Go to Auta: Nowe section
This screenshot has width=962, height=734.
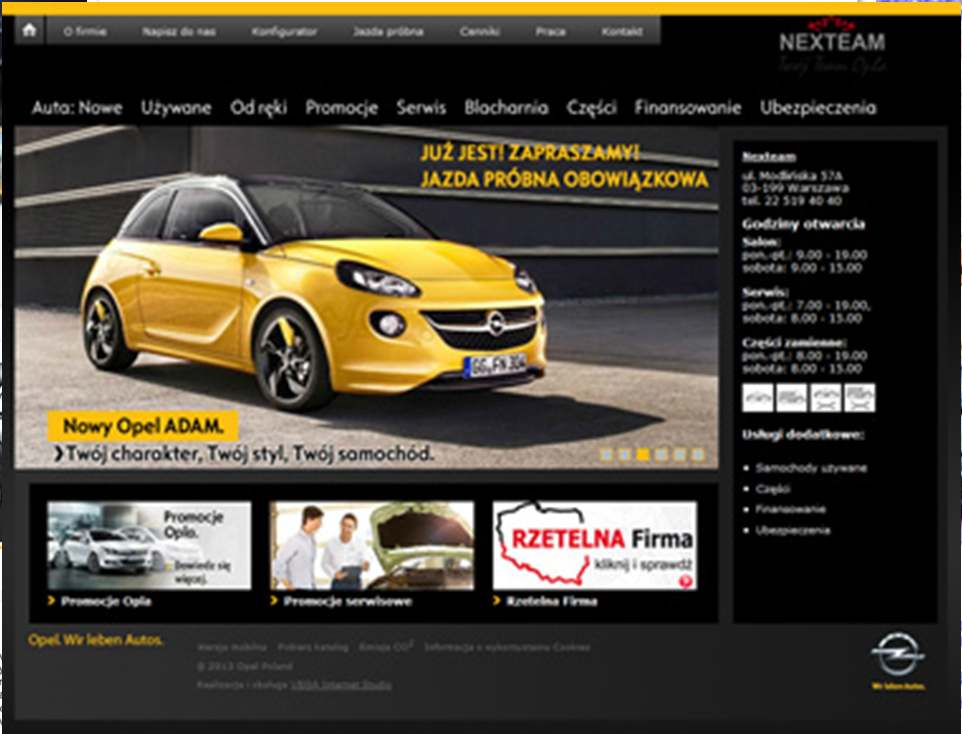coord(77,108)
